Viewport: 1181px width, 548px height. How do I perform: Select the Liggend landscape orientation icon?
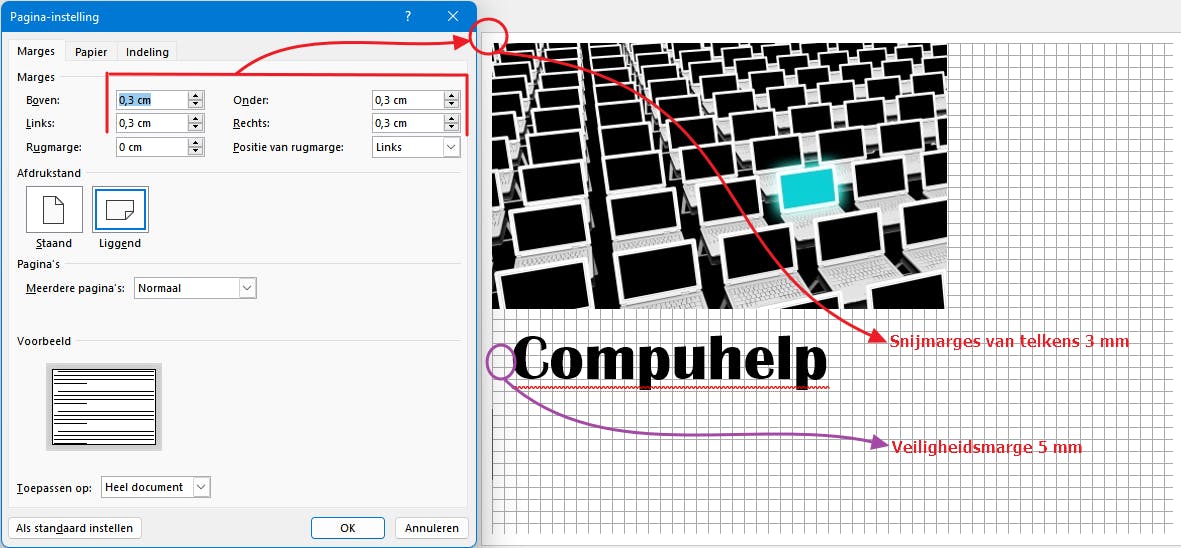pyautogui.click(x=121, y=209)
